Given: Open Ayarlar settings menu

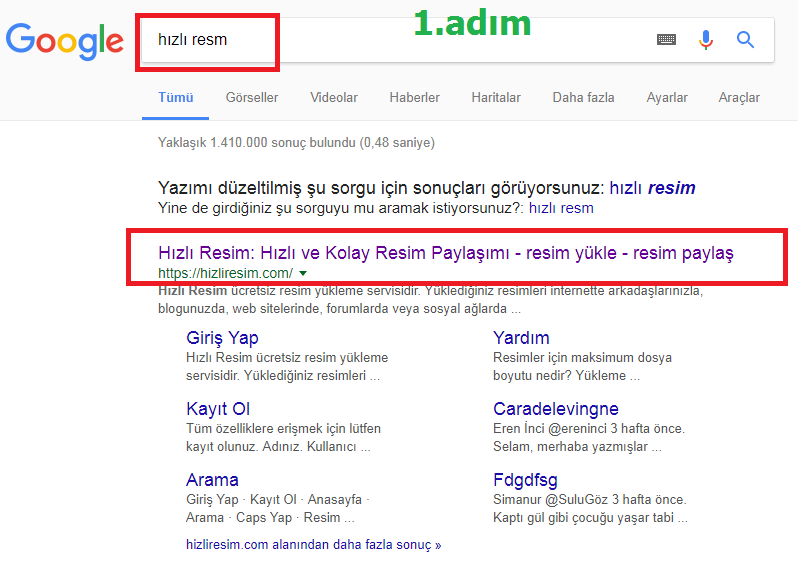Looking at the screenshot, I should pos(667,98).
